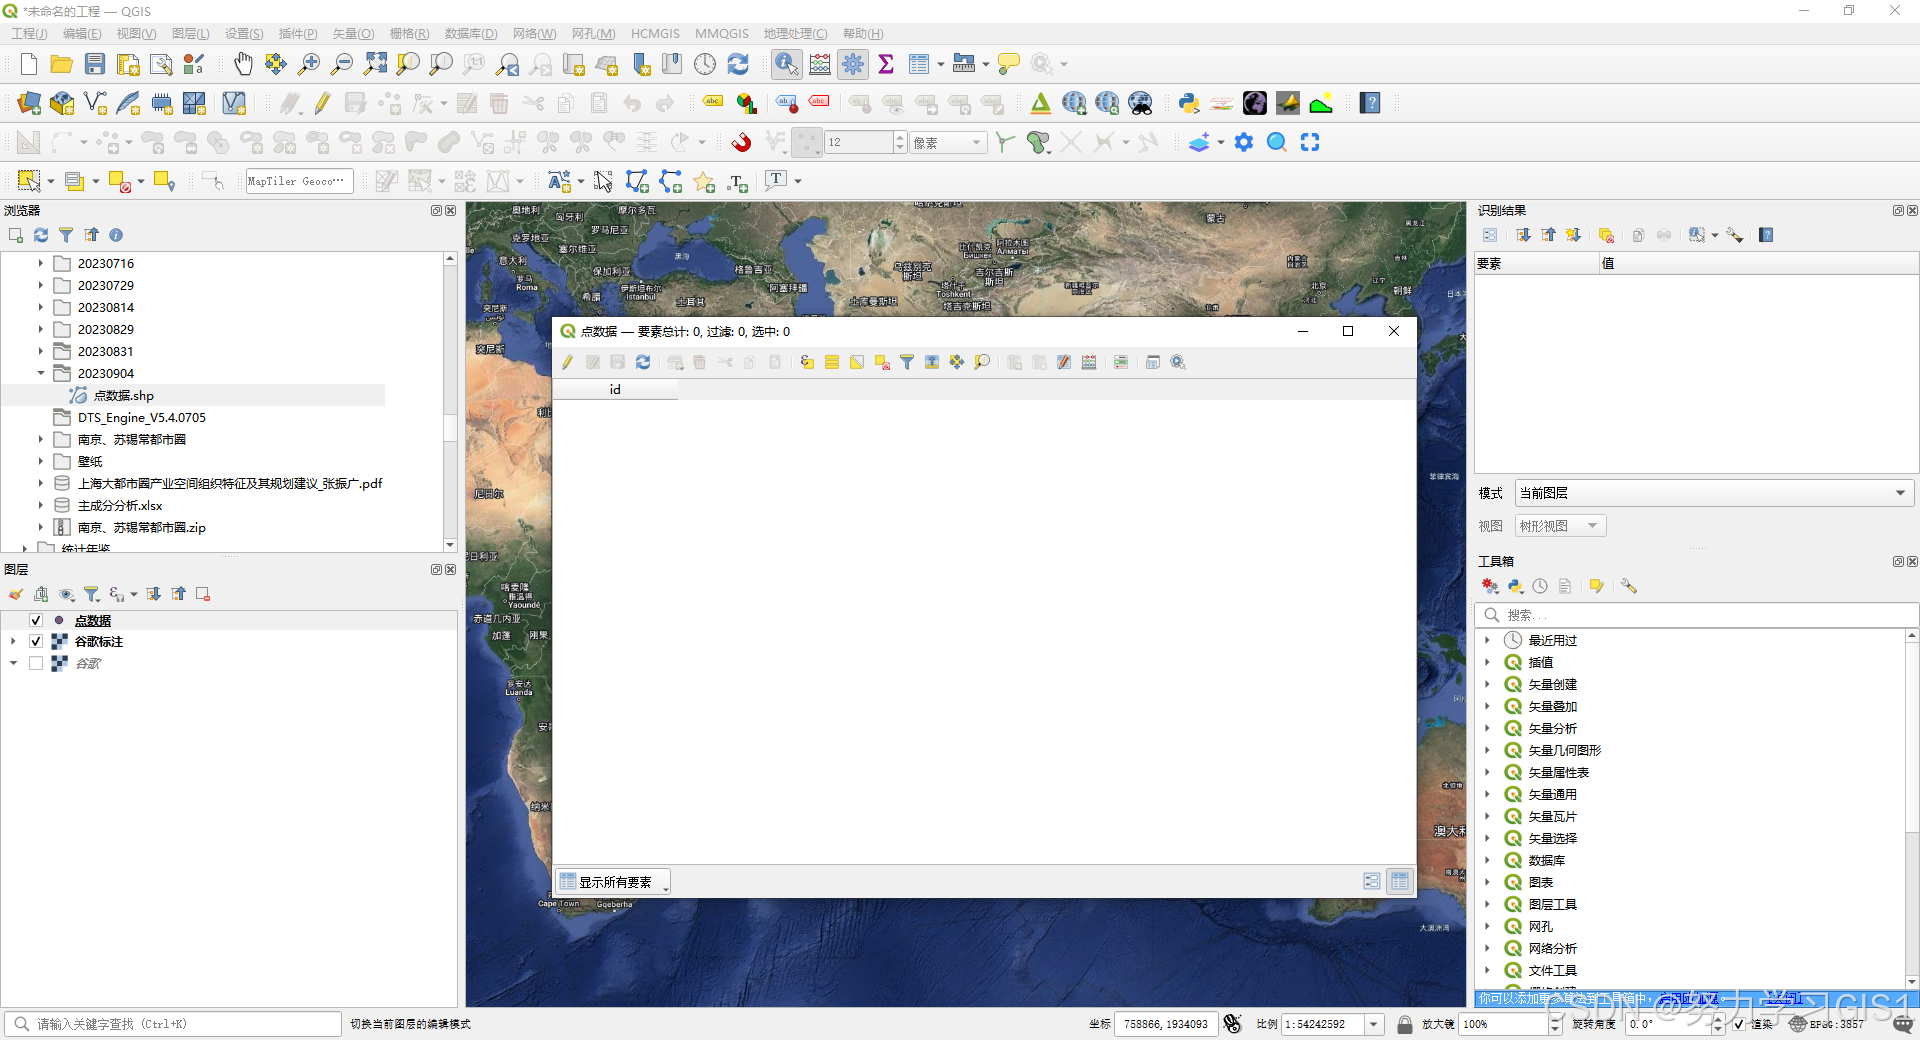This screenshot has width=1920, height=1040.
Task: Click the messages log icon
Action: (x=1903, y=1024)
